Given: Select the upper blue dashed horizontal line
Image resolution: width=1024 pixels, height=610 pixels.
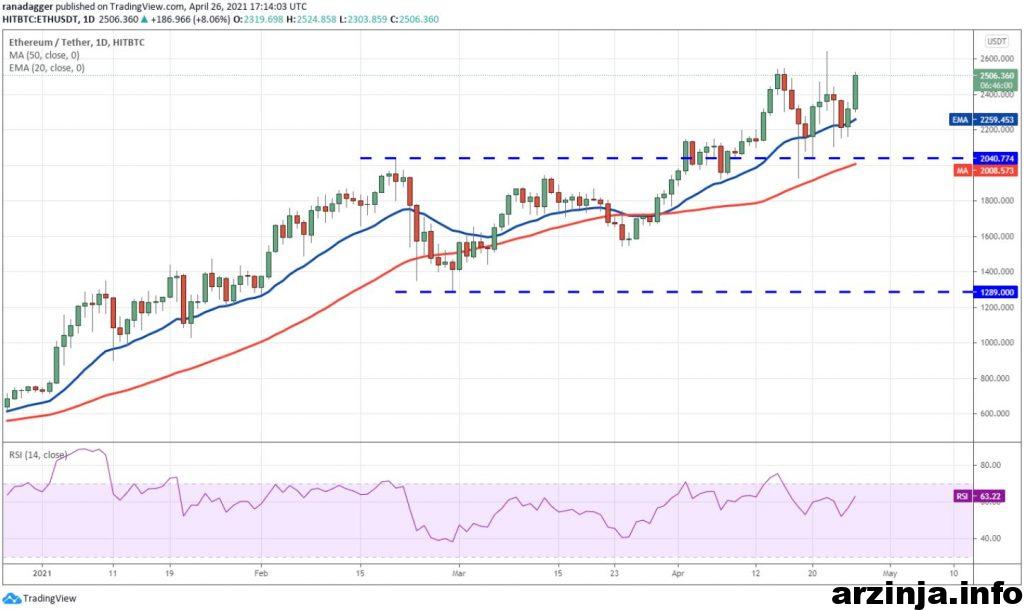Looking at the screenshot, I should [600, 158].
